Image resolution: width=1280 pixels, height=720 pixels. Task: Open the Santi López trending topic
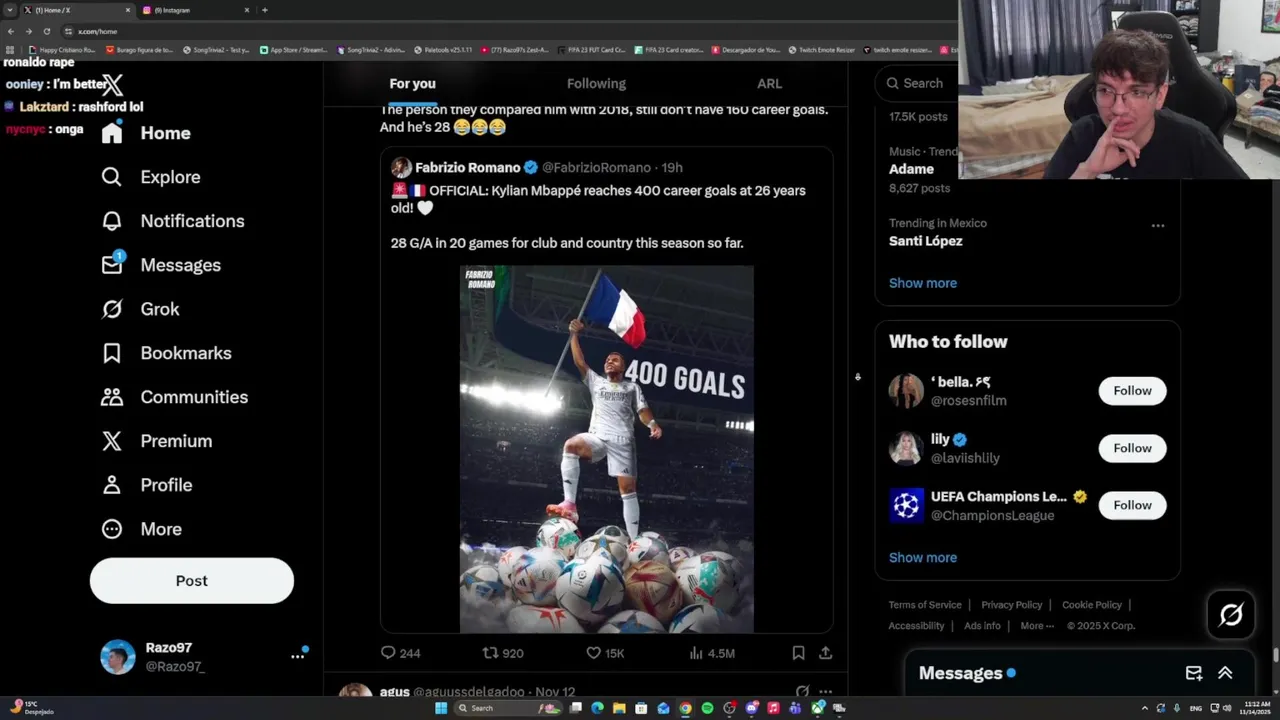(926, 241)
